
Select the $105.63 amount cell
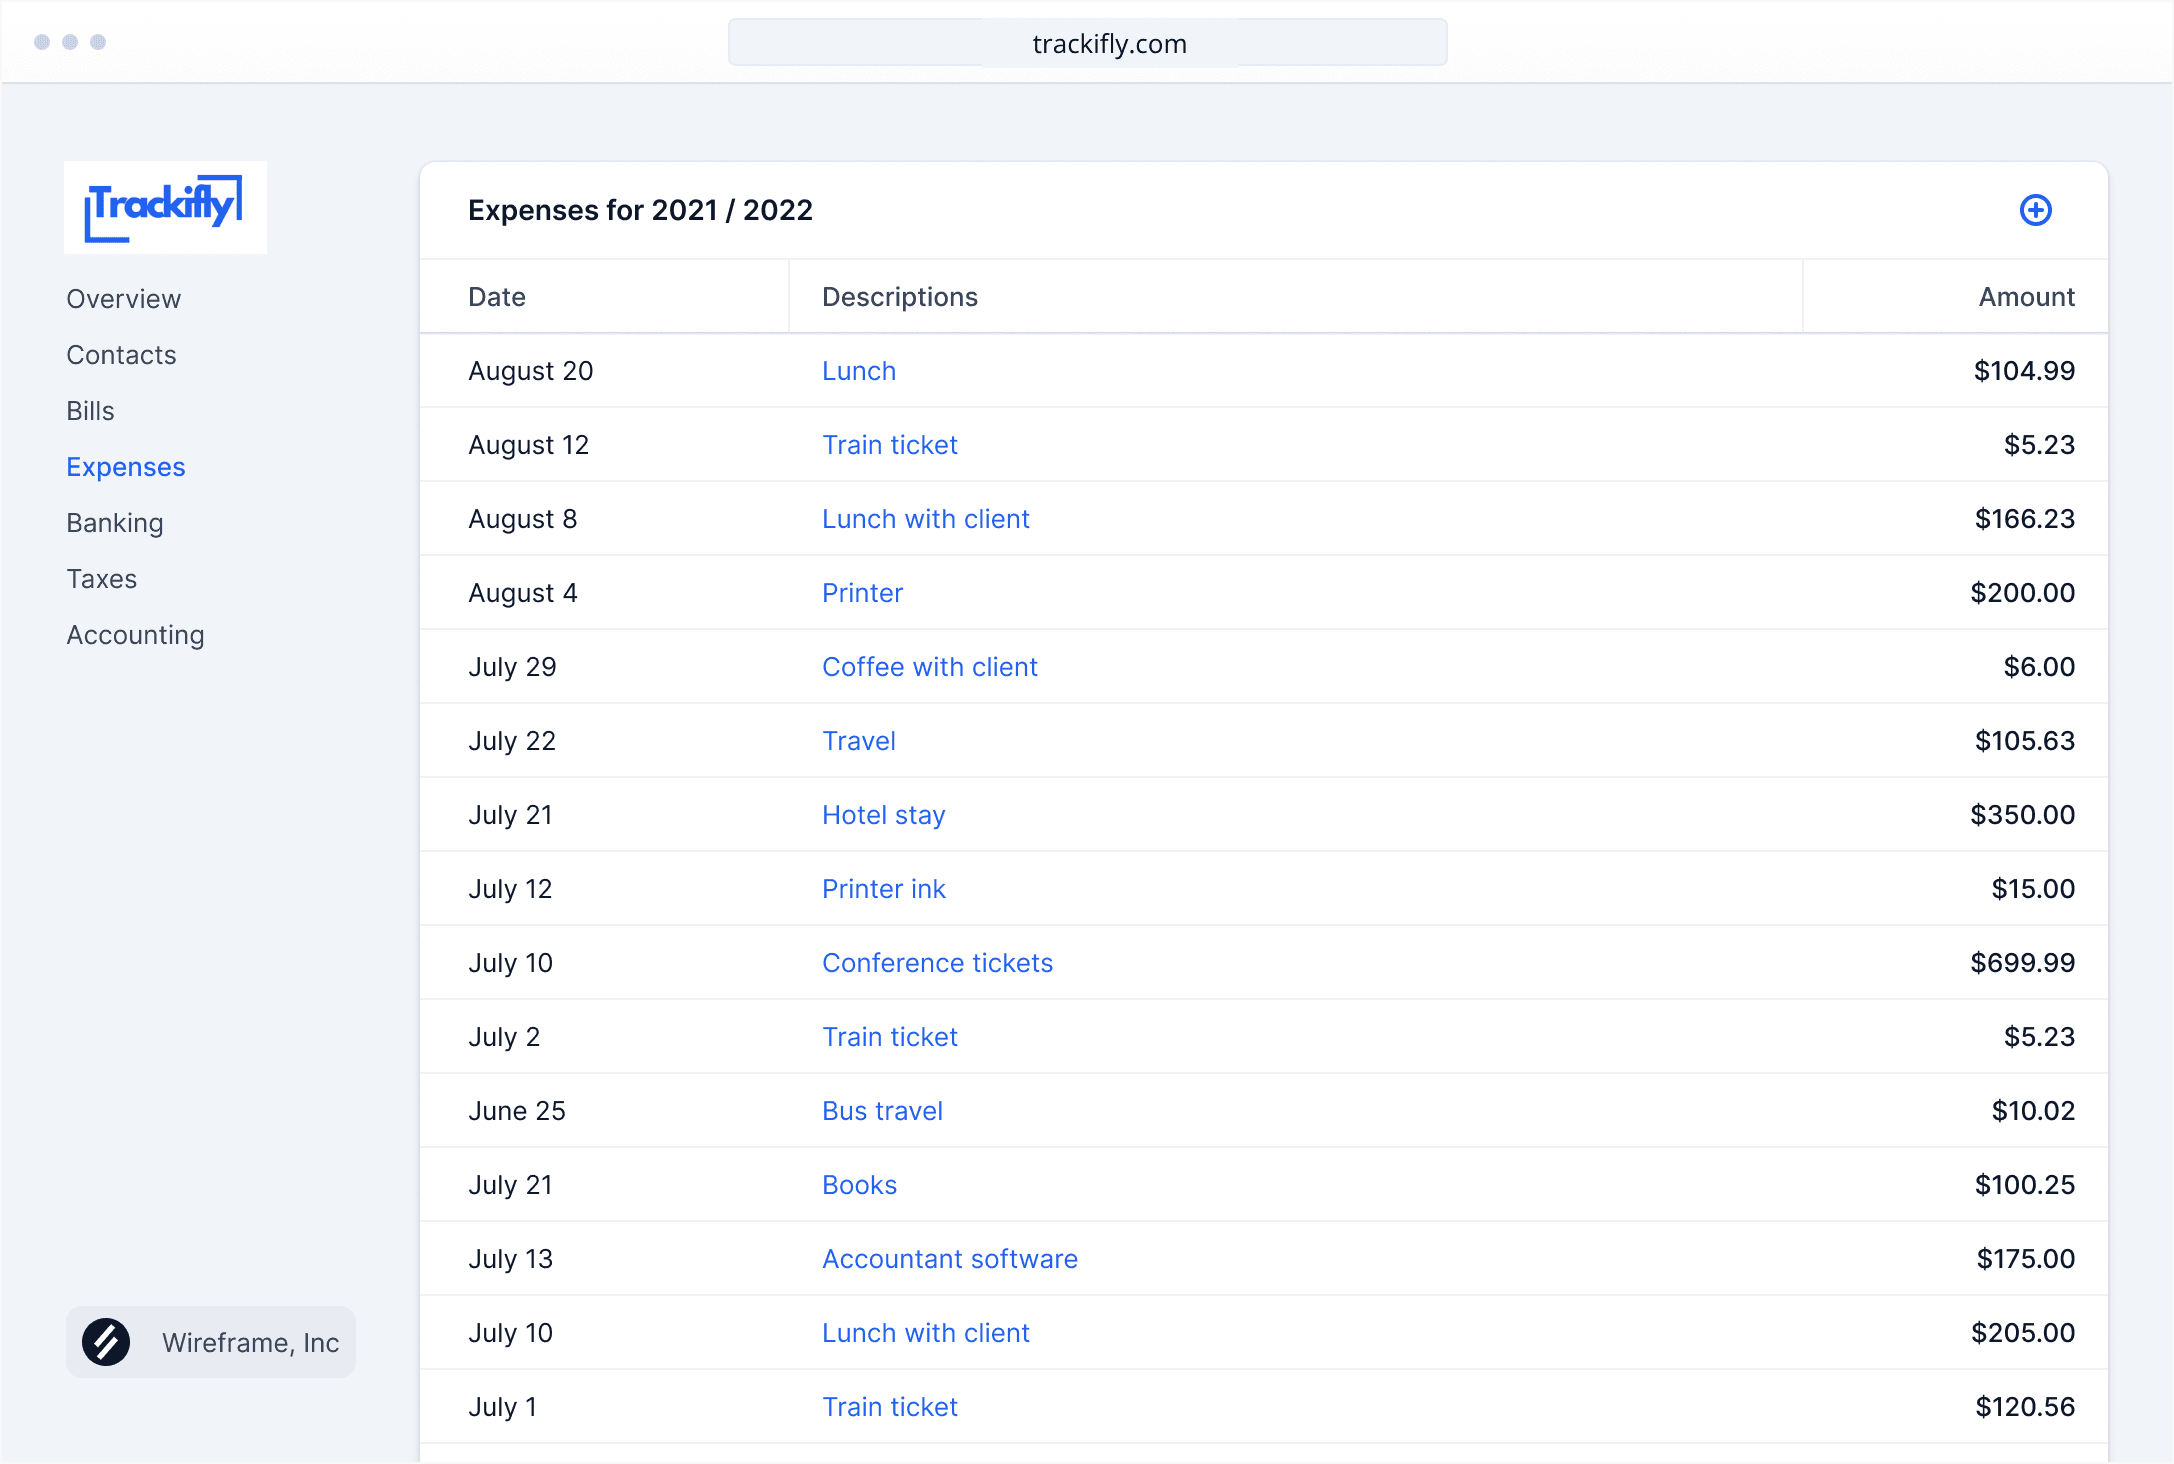click(2025, 741)
